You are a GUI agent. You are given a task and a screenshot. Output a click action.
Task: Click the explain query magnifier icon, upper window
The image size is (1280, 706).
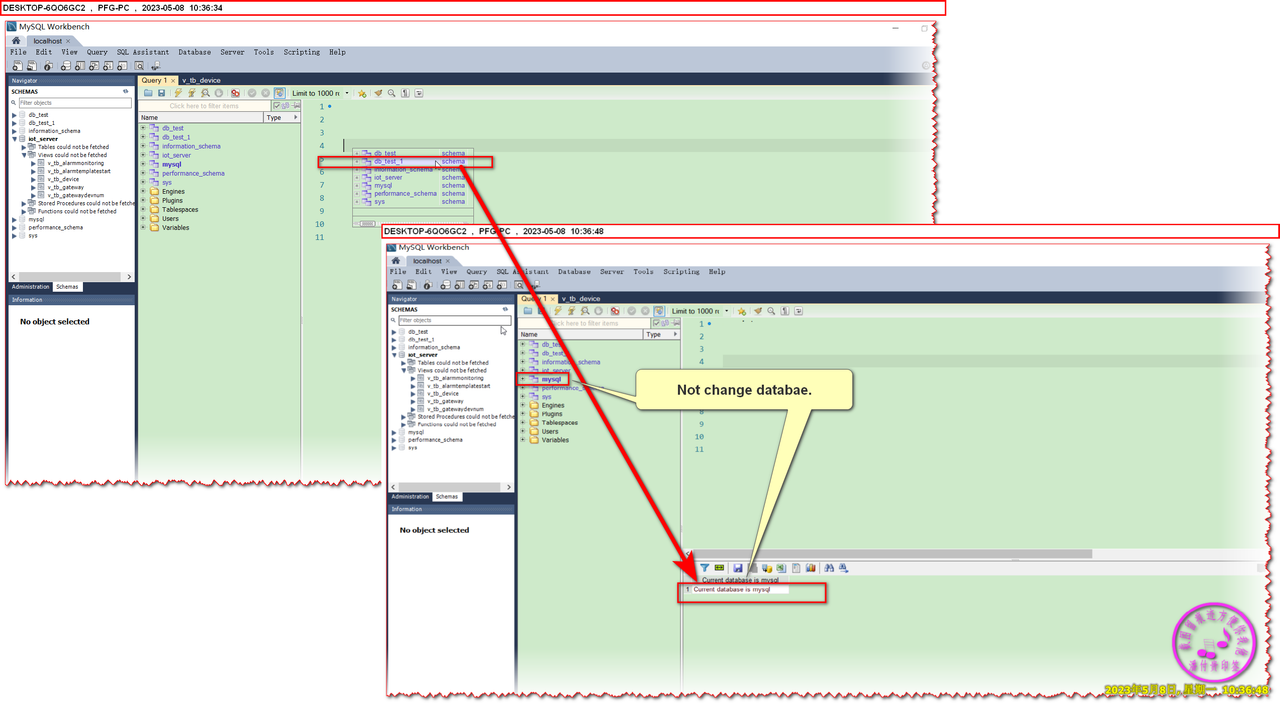[x=205, y=93]
